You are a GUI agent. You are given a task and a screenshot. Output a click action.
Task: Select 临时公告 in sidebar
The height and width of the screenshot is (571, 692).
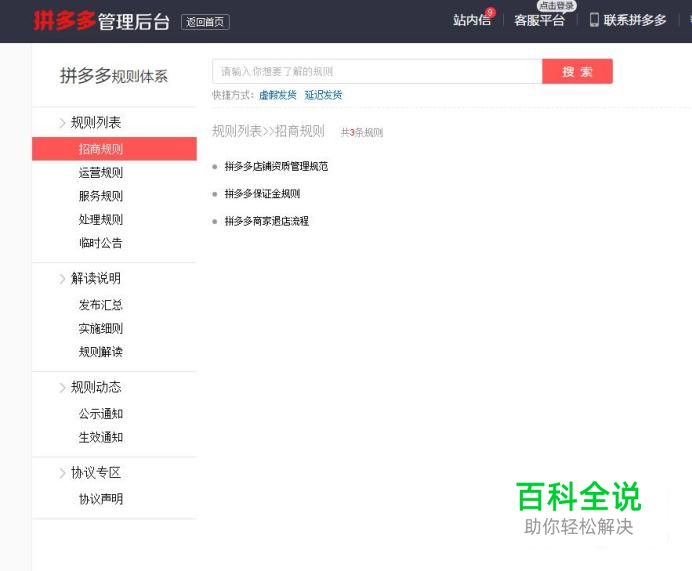point(101,243)
